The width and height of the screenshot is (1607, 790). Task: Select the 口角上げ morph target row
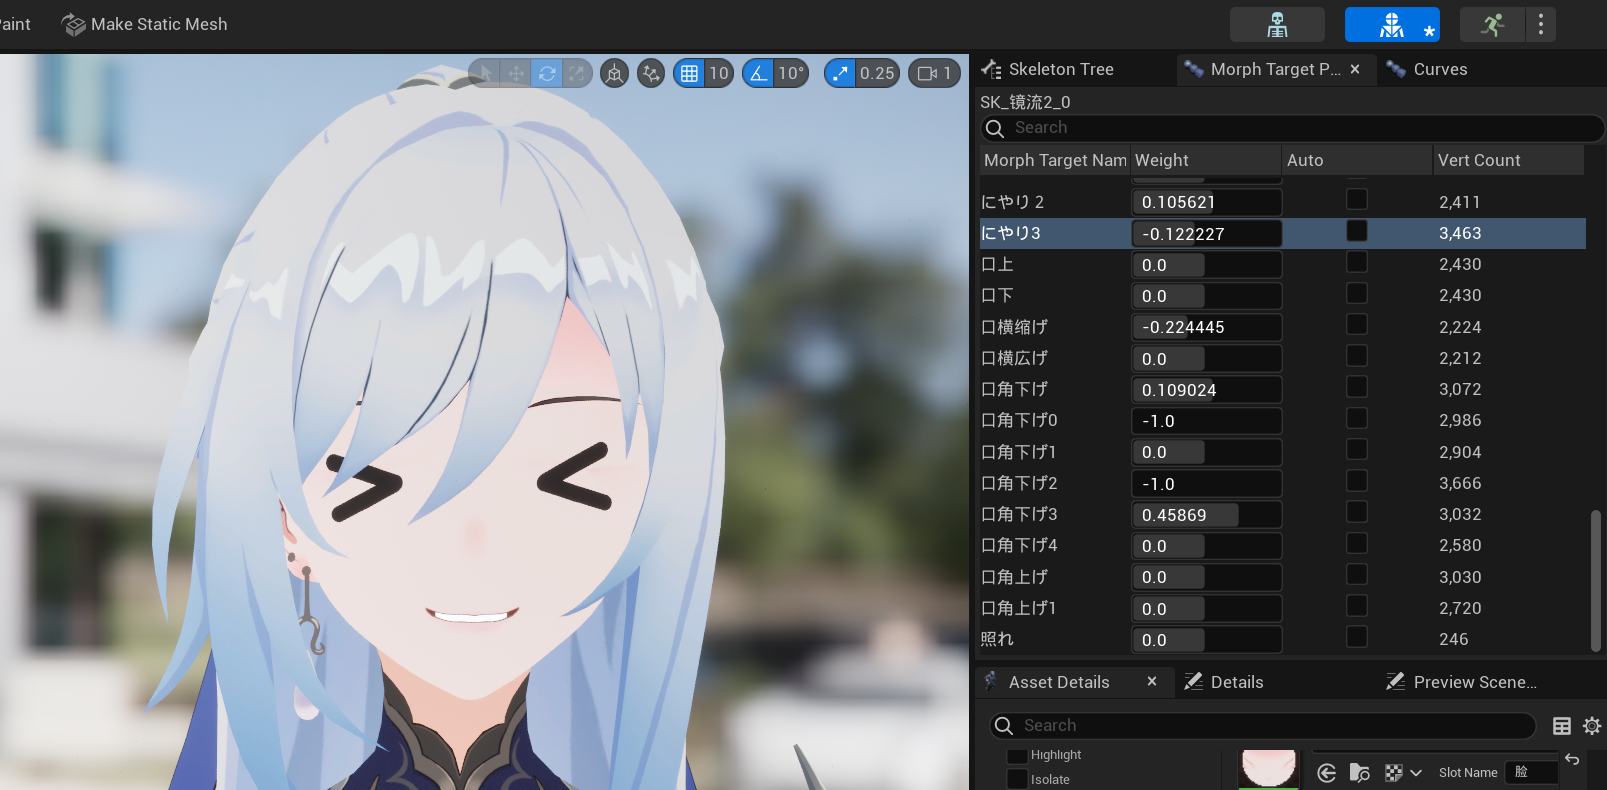[1282, 577]
